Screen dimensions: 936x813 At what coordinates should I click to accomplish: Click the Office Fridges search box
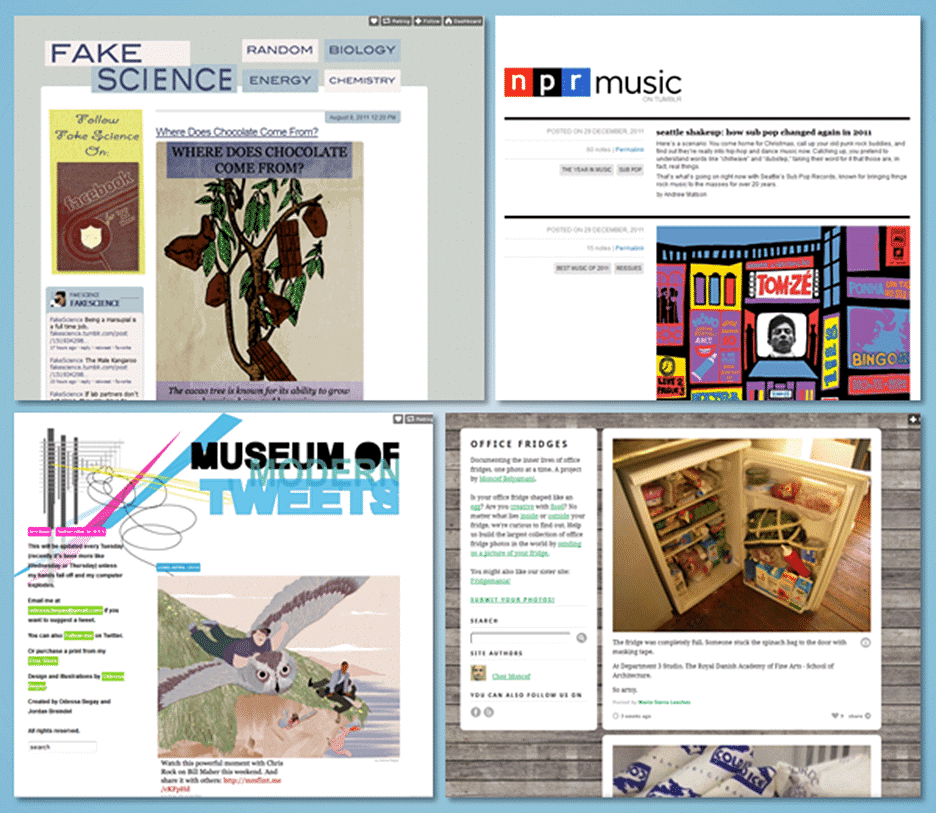click(520, 637)
